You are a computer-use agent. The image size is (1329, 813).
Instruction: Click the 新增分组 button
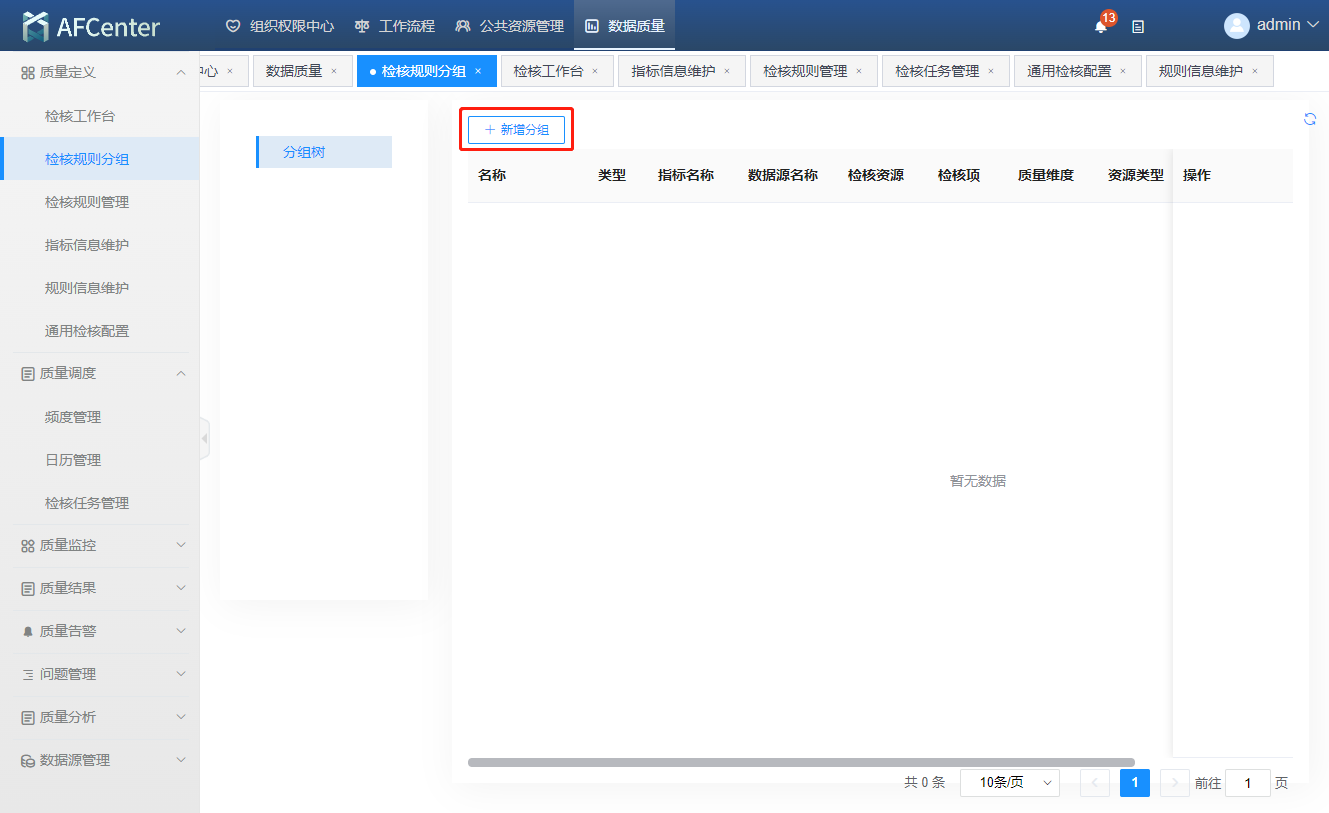pyautogui.click(x=517, y=130)
